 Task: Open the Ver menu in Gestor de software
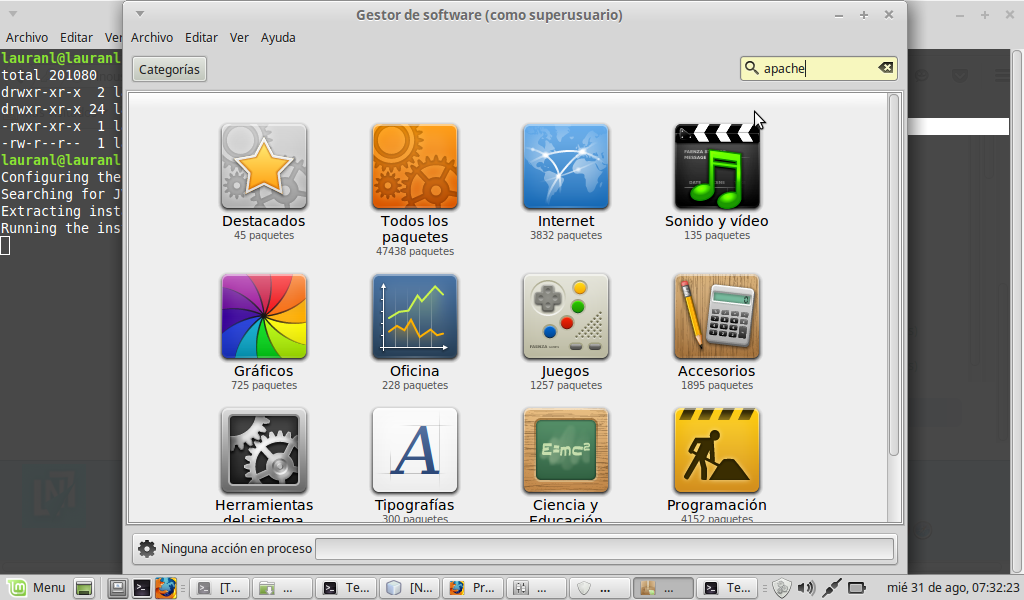[x=239, y=37]
